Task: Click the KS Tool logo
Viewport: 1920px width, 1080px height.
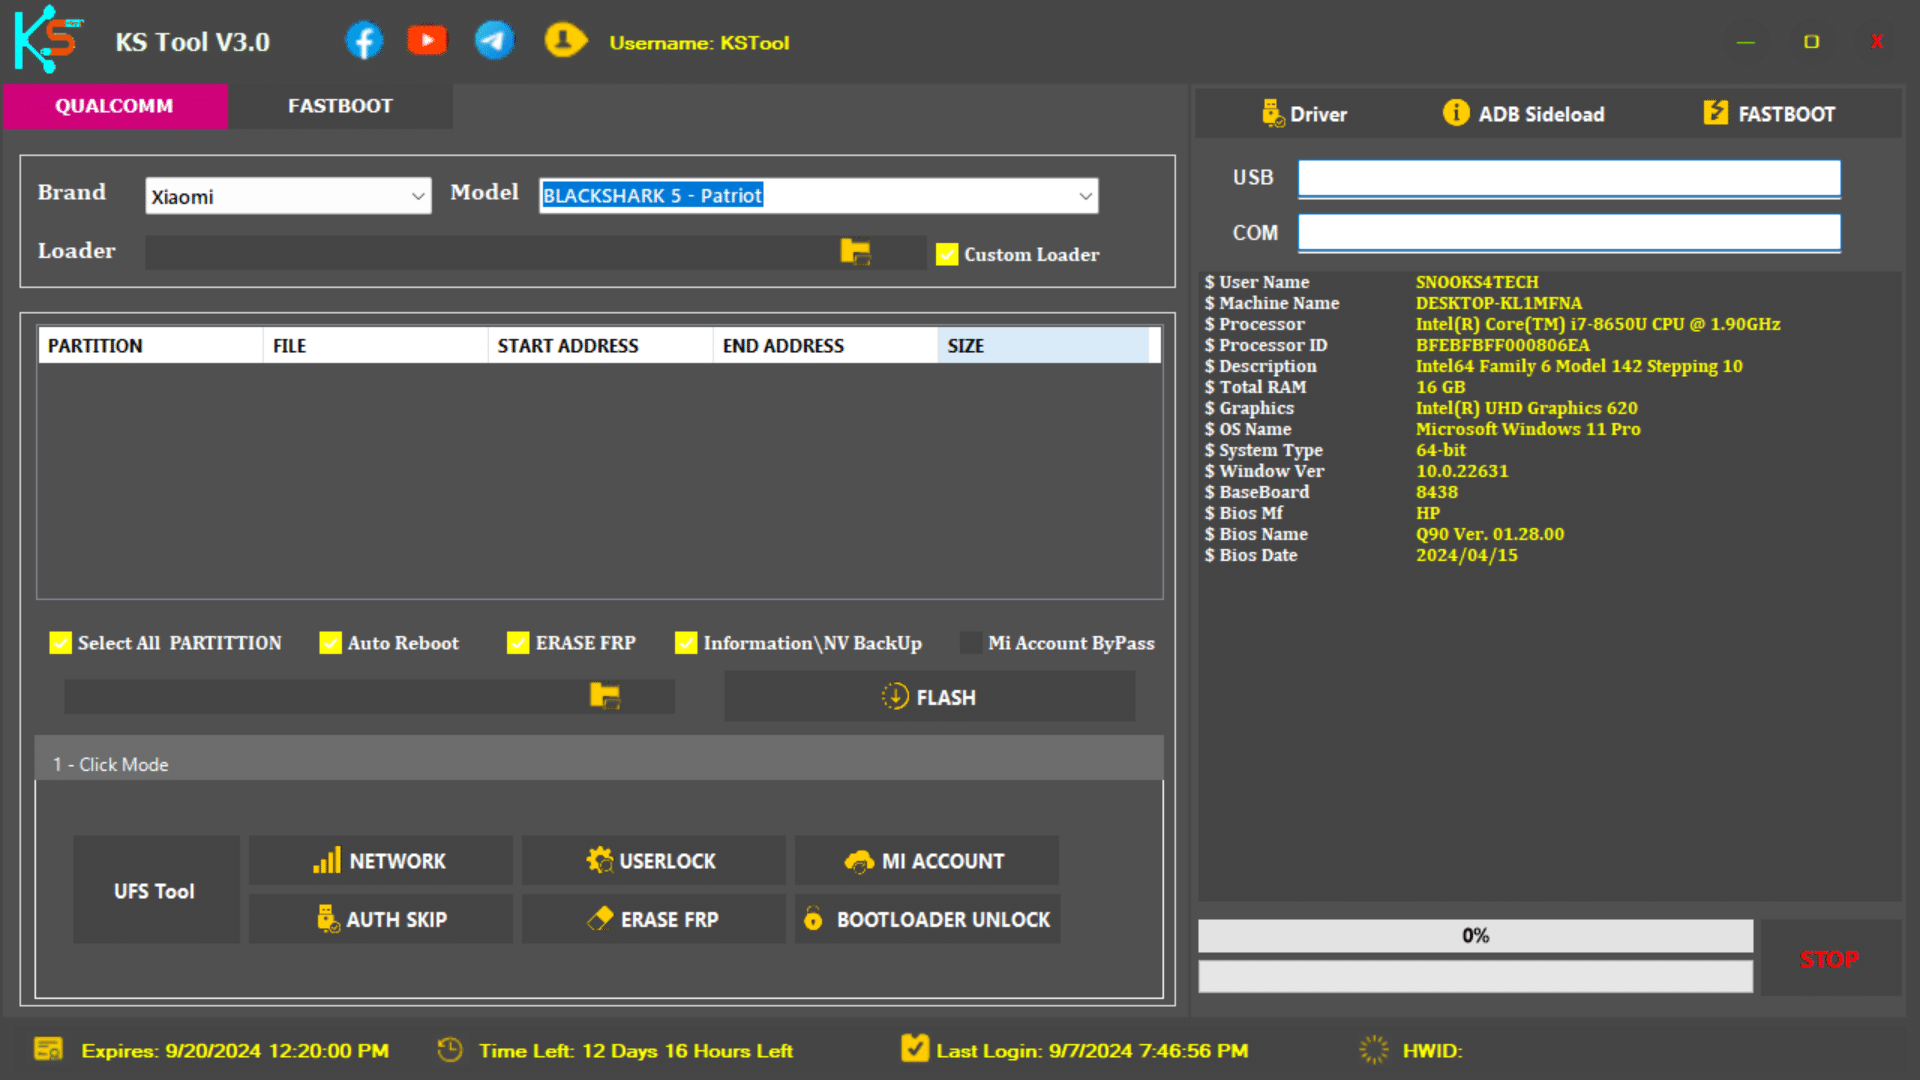Action: pos(48,39)
